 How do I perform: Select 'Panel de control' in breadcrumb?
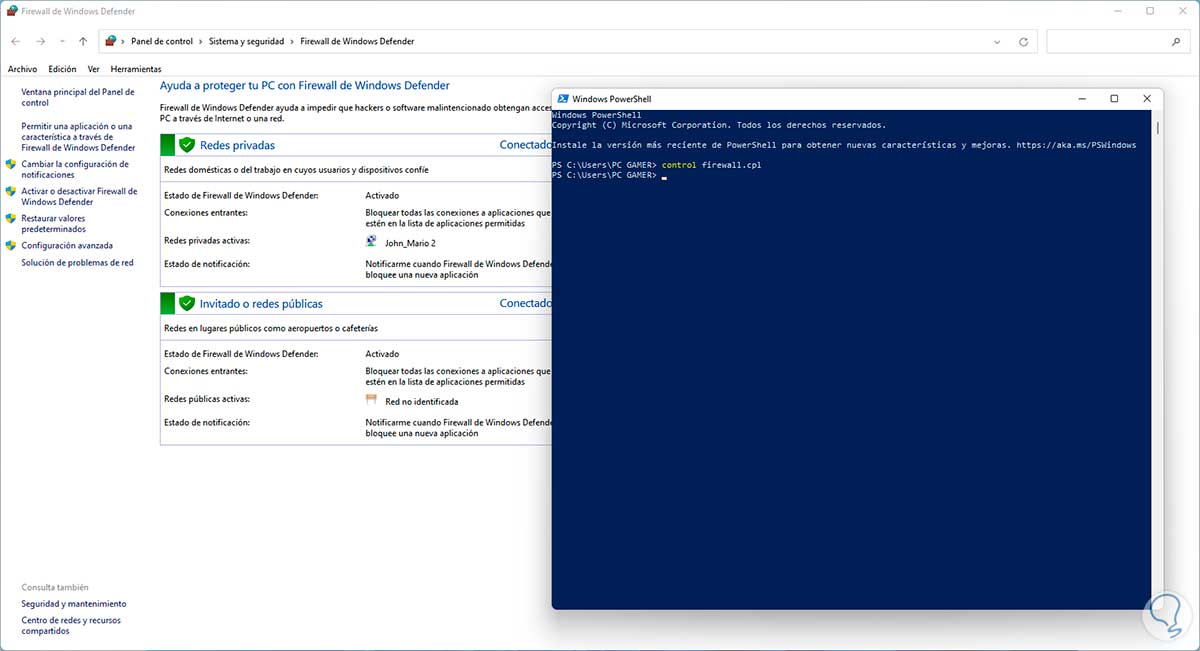coord(162,42)
